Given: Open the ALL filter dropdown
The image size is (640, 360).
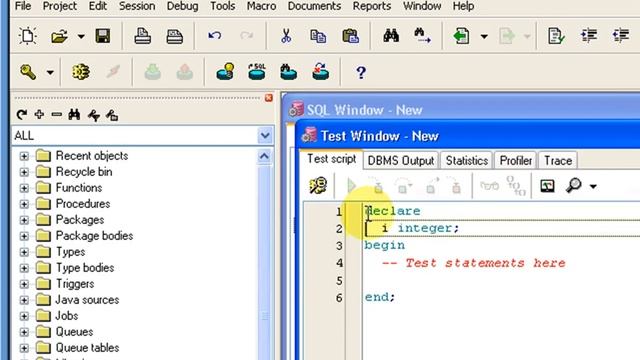Looking at the screenshot, I should coord(265,136).
